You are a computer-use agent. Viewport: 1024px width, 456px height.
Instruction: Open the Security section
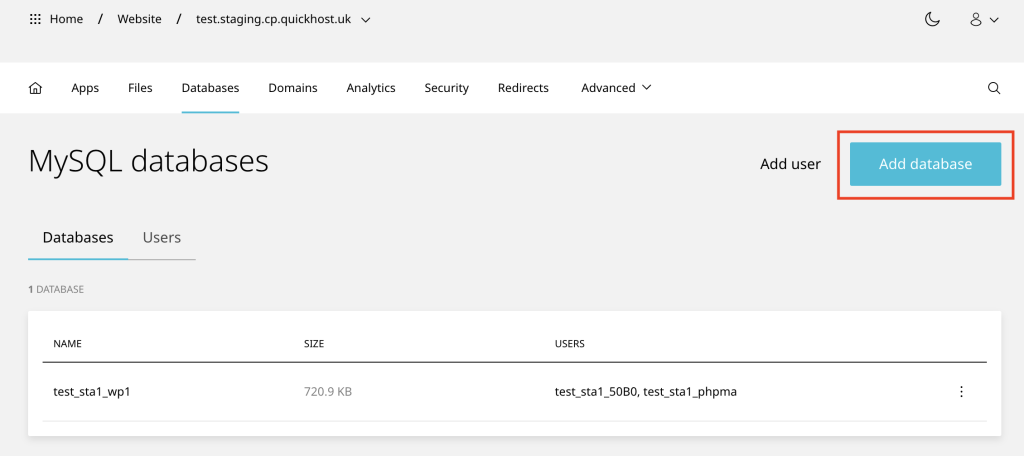[447, 88]
